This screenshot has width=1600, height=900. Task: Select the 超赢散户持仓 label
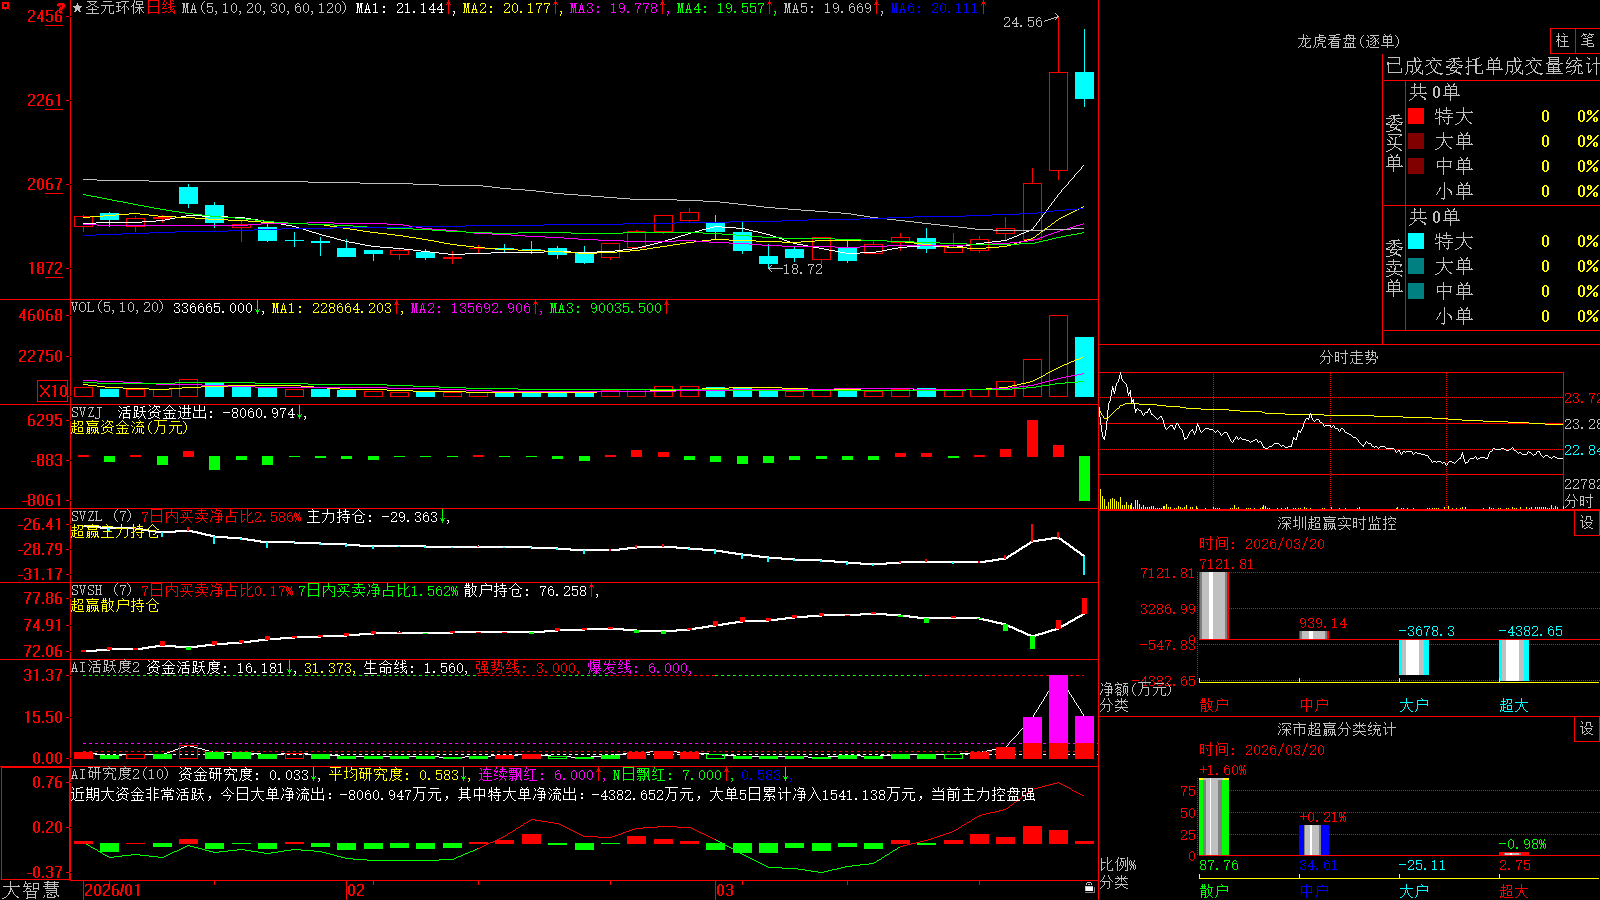point(115,606)
